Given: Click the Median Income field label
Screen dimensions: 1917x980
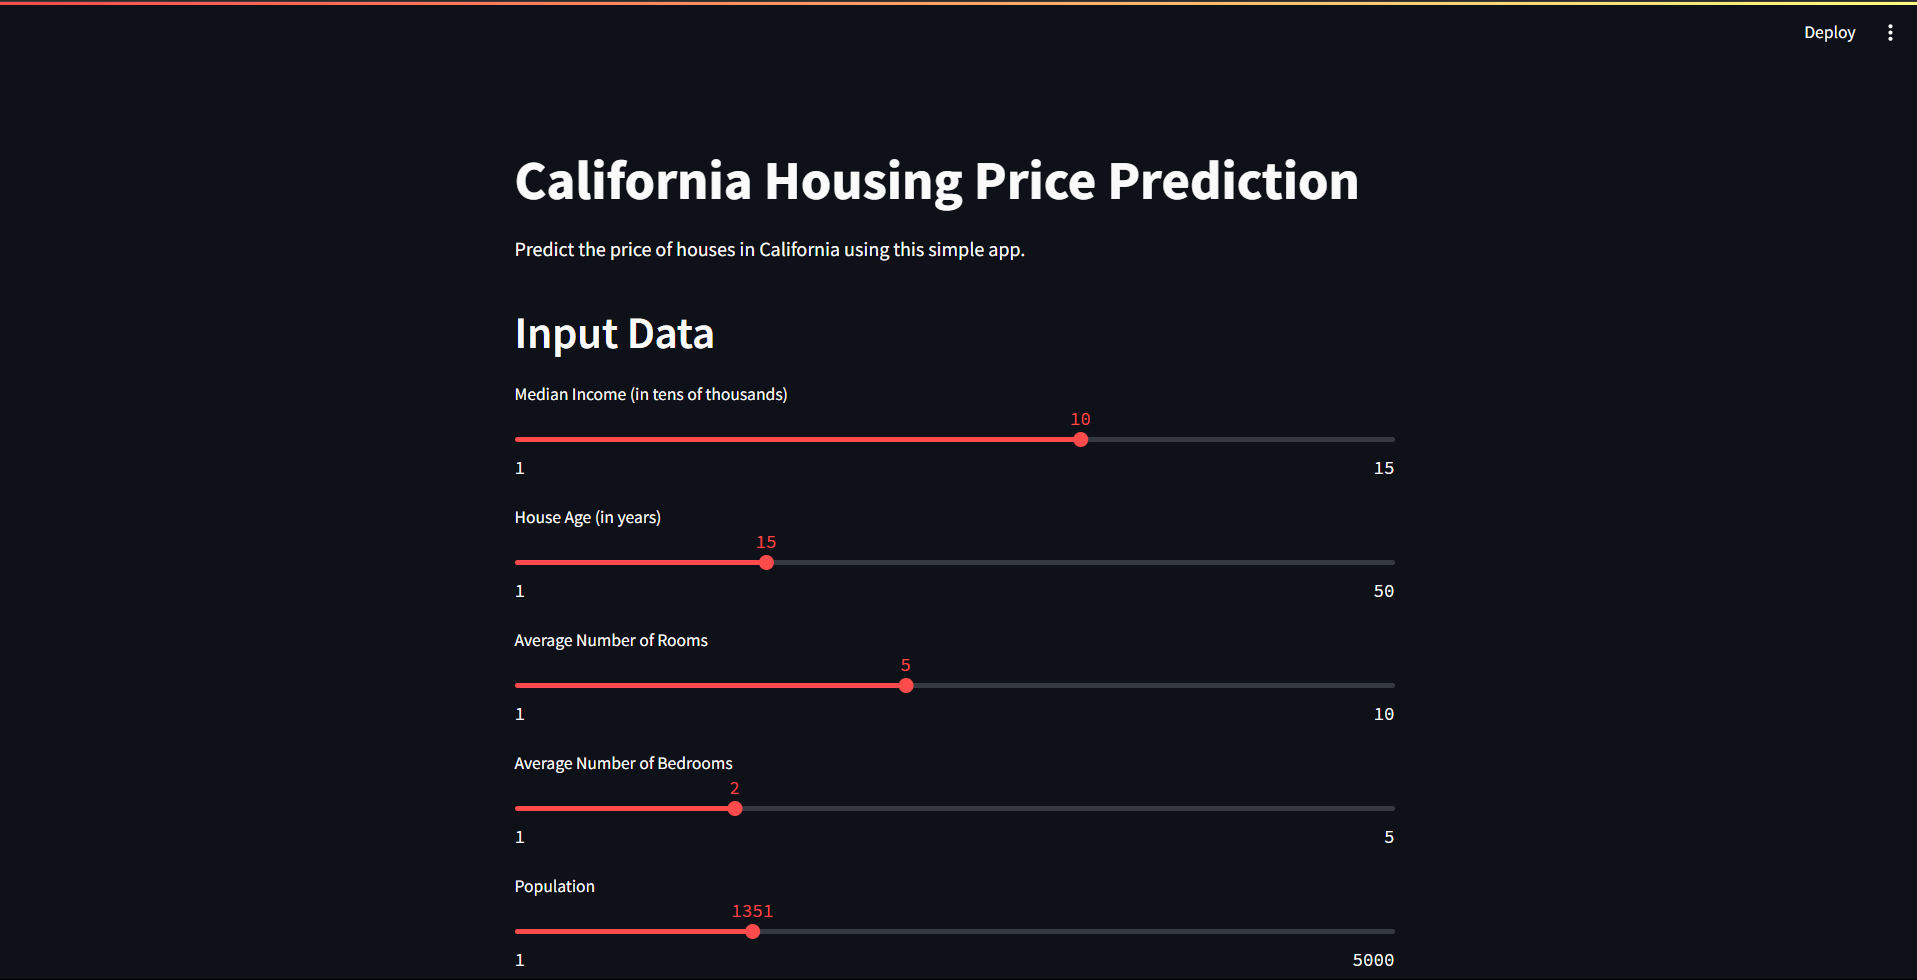Looking at the screenshot, I should tap(650, 395).
